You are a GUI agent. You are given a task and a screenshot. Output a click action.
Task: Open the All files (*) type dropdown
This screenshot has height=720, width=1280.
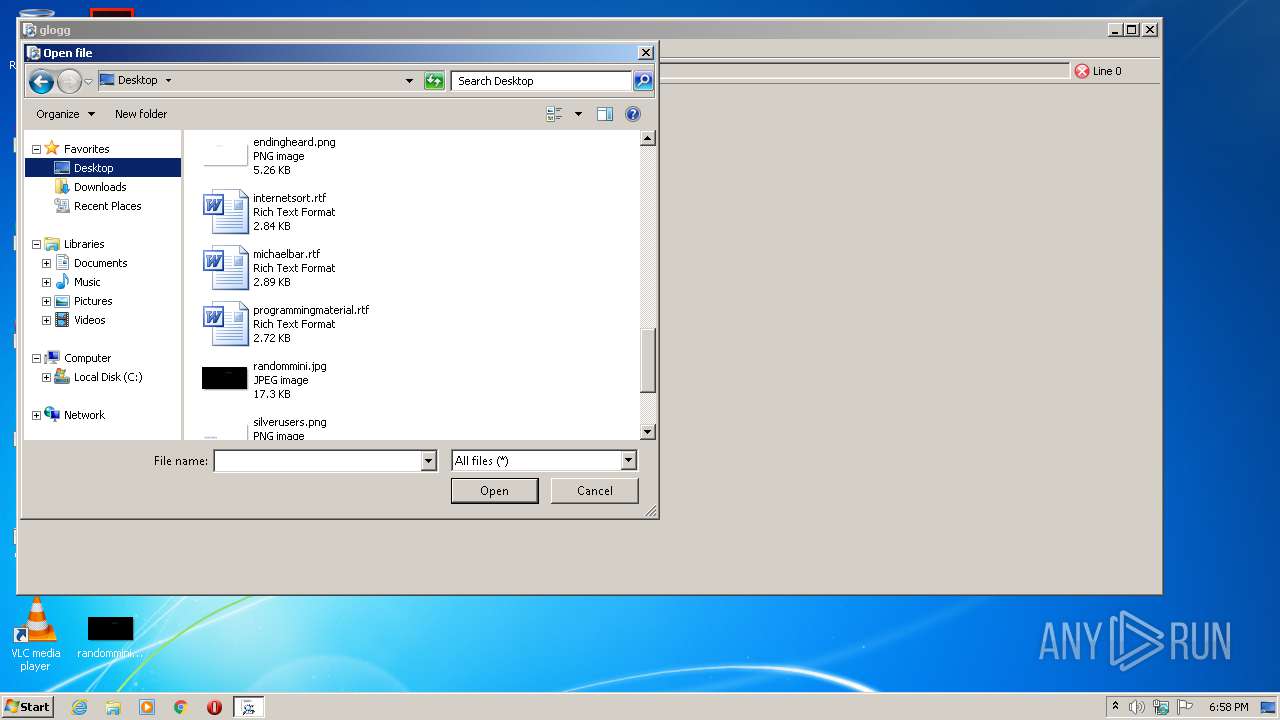[x=544, y=461]
